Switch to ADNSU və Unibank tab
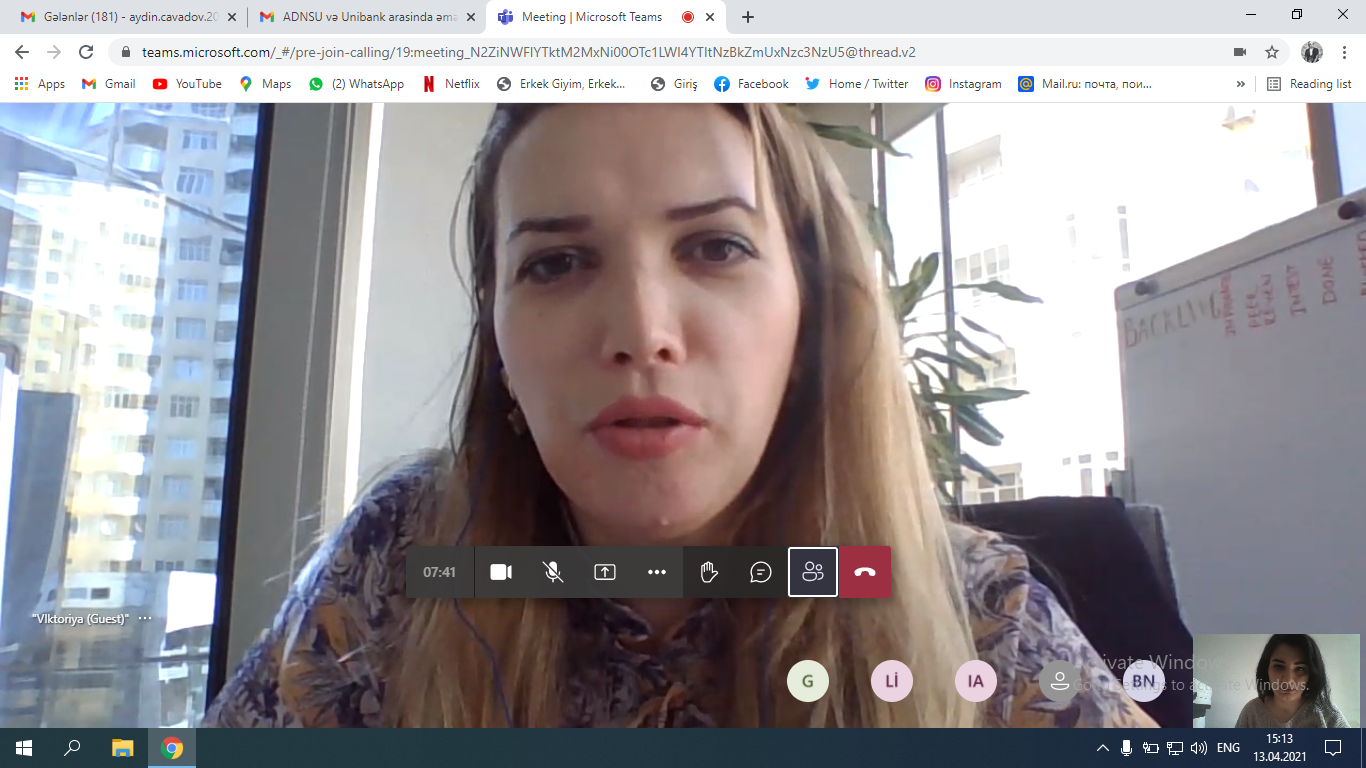1366x768 pixels. tap(365, 17)
